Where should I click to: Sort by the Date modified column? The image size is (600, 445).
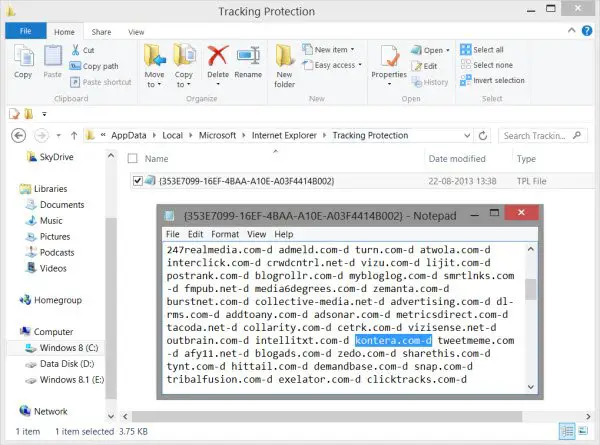457,158
